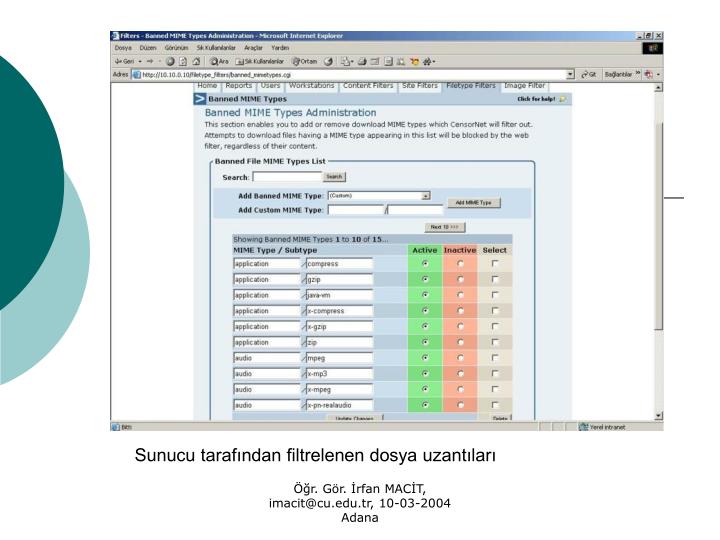Click the blue arrow icon by Banned MIME Types
The image size is (720, 540).
click(x=200, y=99)
